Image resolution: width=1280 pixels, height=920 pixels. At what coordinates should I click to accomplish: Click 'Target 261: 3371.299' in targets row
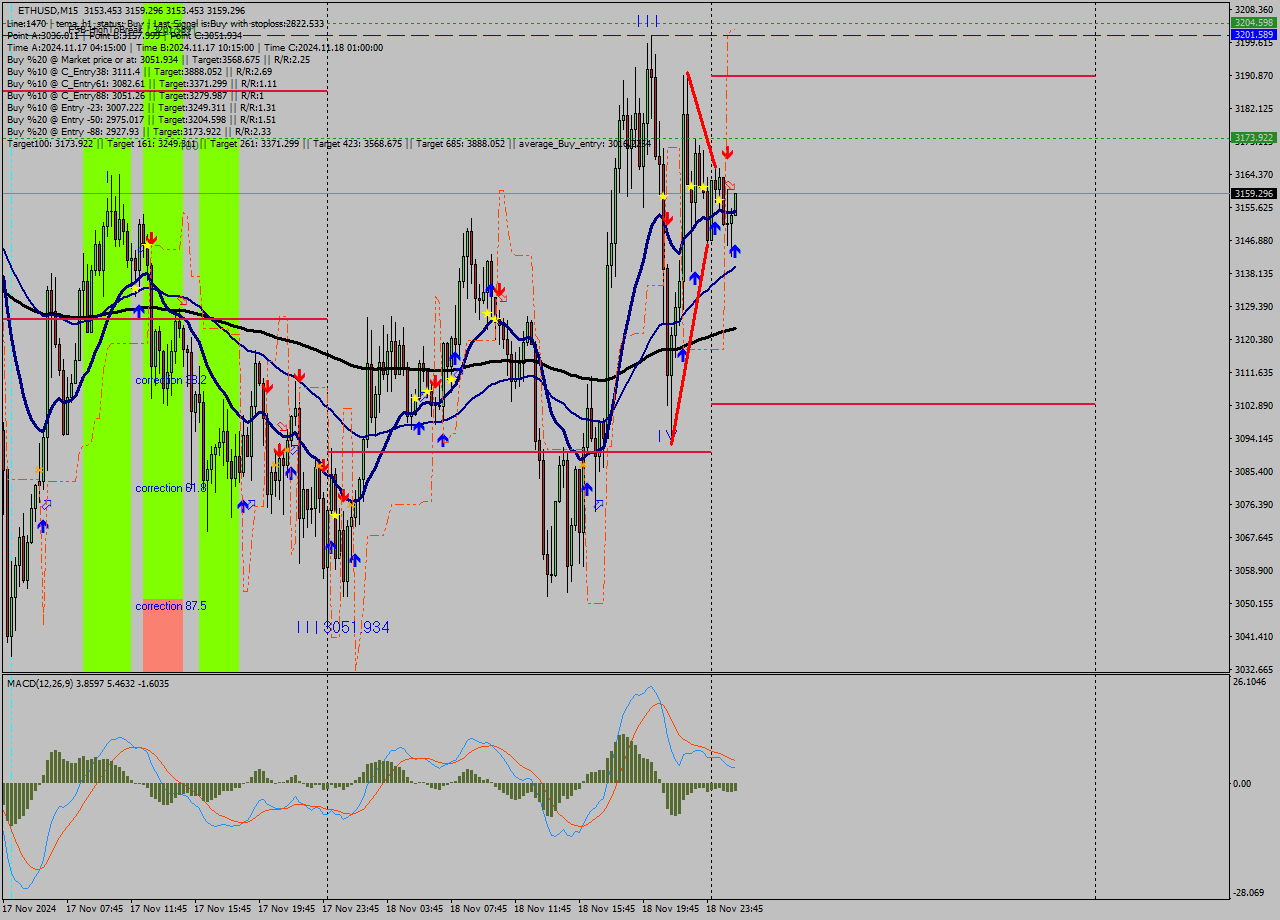tap(254, 144)
